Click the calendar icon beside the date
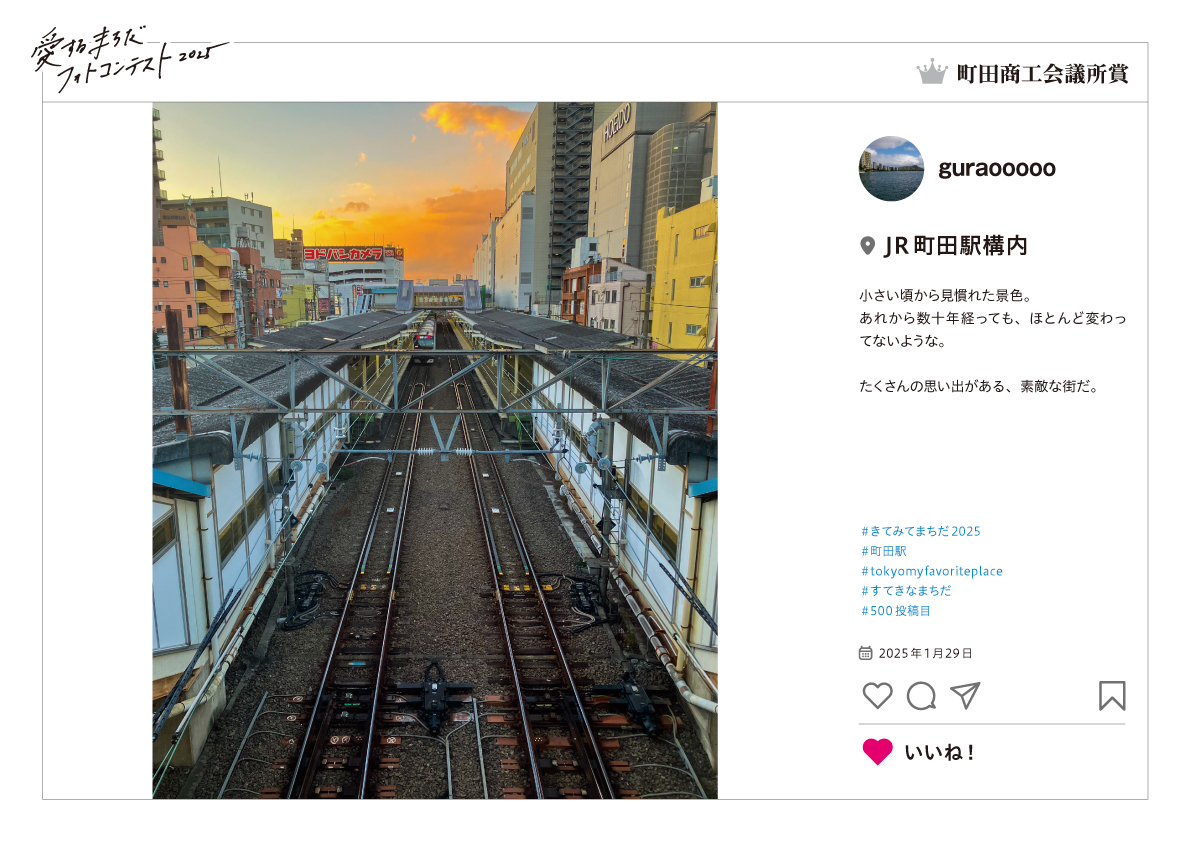1191x842 pixels. click(x=865, y=653)
